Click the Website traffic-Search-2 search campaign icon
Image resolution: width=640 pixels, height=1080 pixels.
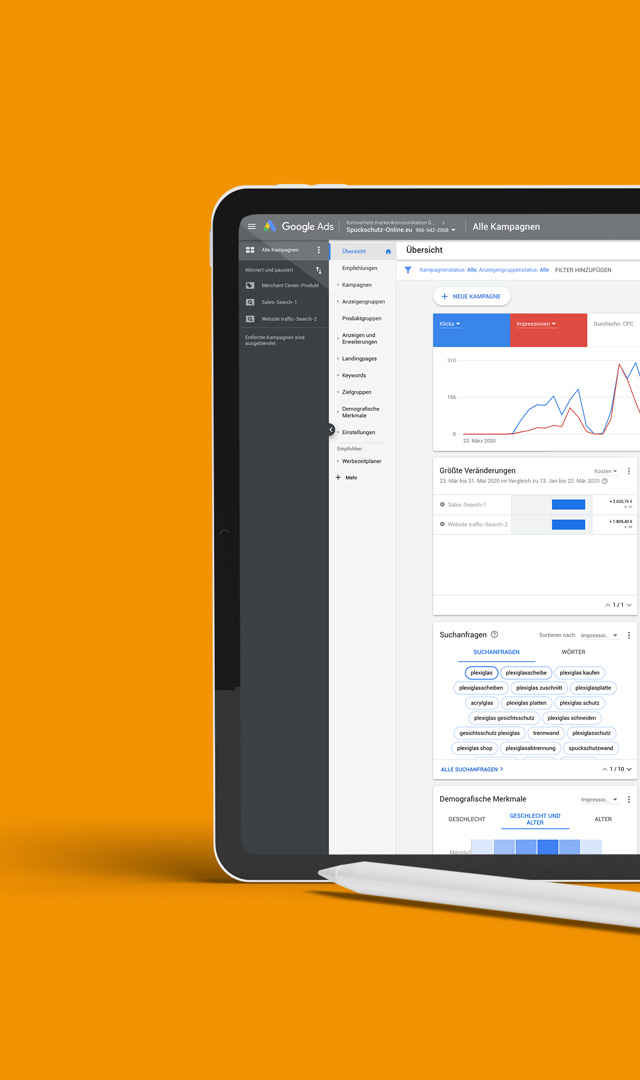click(x=250, y=319)
